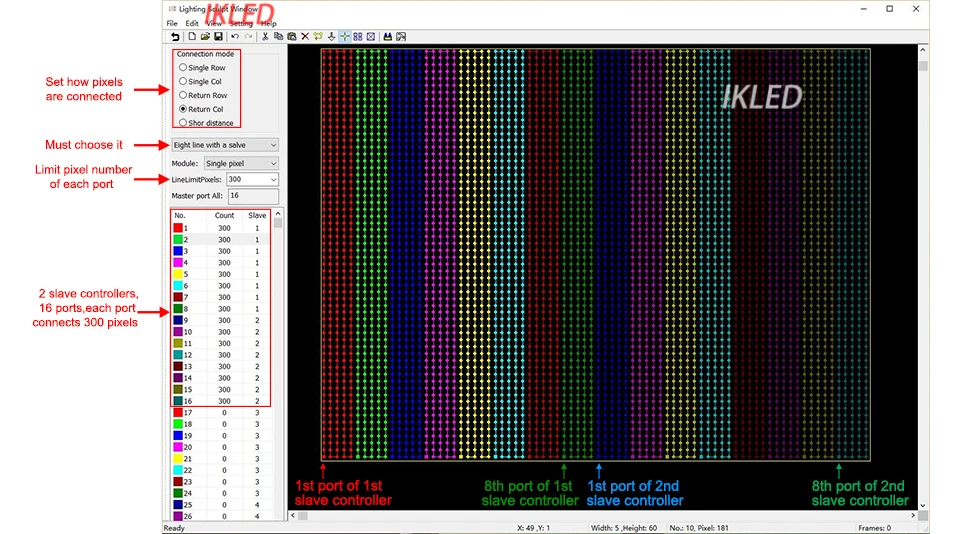
Task: Click the red color swatch of port 1
Action: click(178, 228)
